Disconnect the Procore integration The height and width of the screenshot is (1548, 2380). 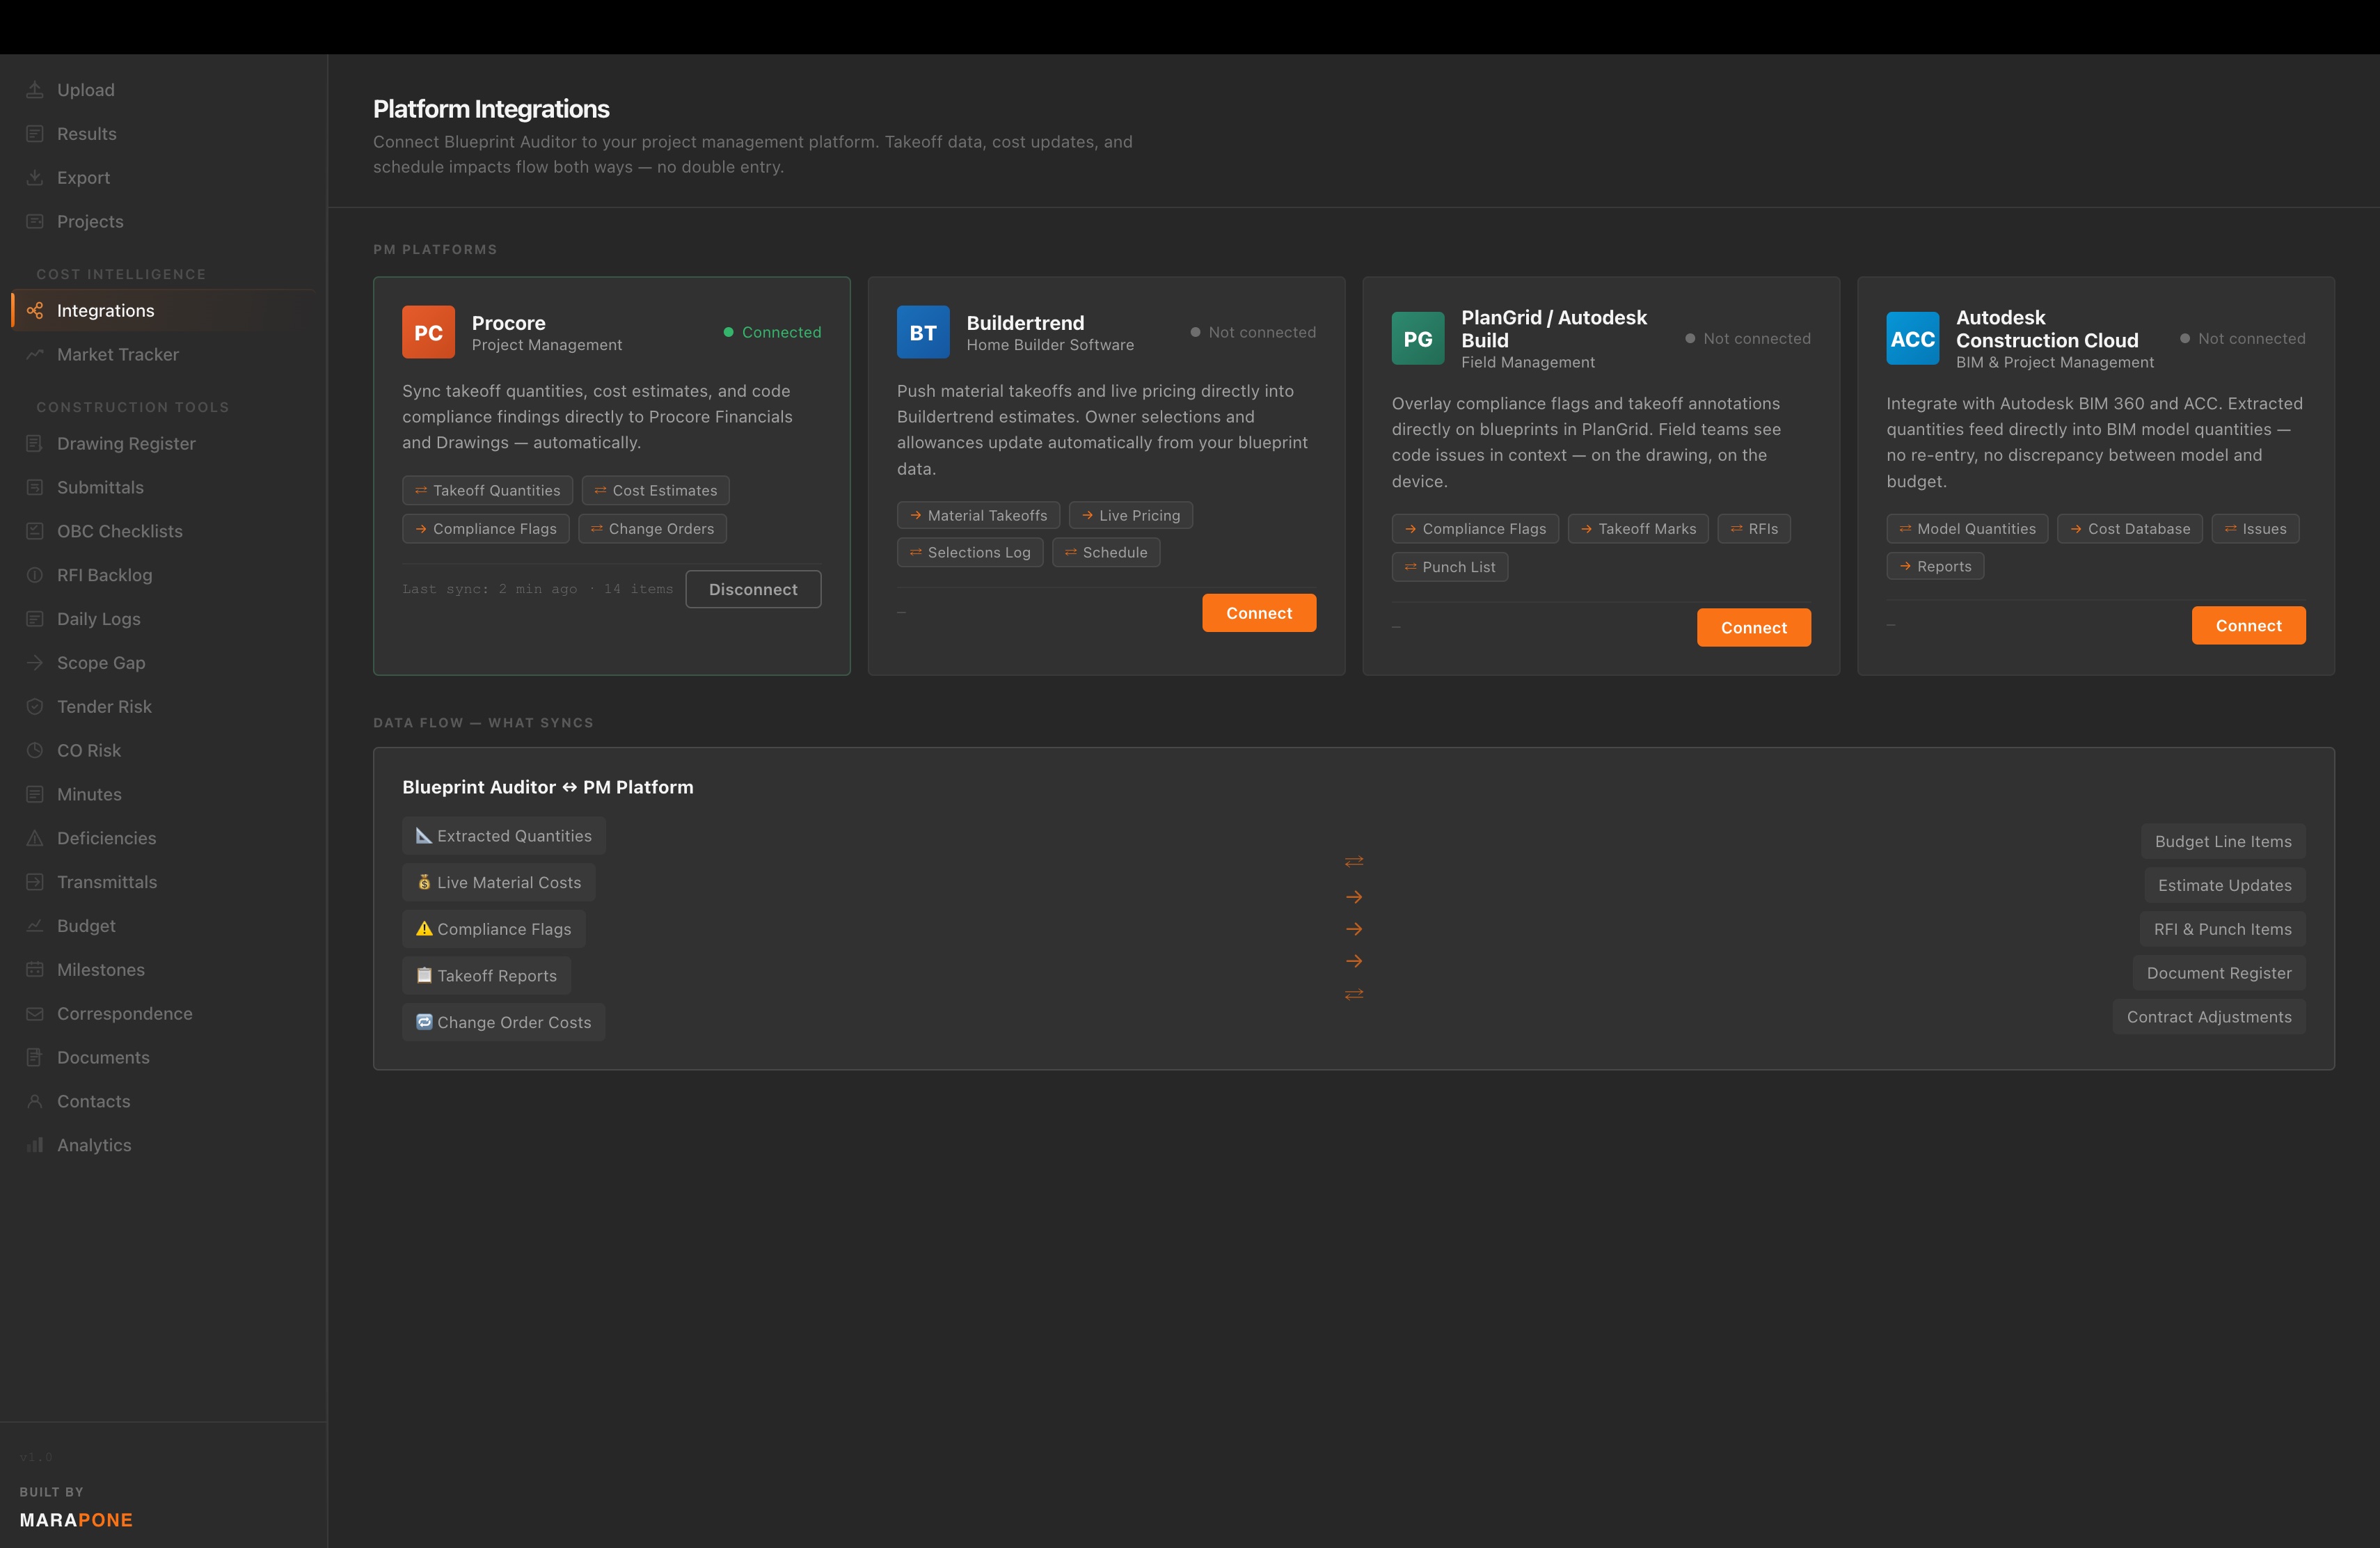pos(753,590)
